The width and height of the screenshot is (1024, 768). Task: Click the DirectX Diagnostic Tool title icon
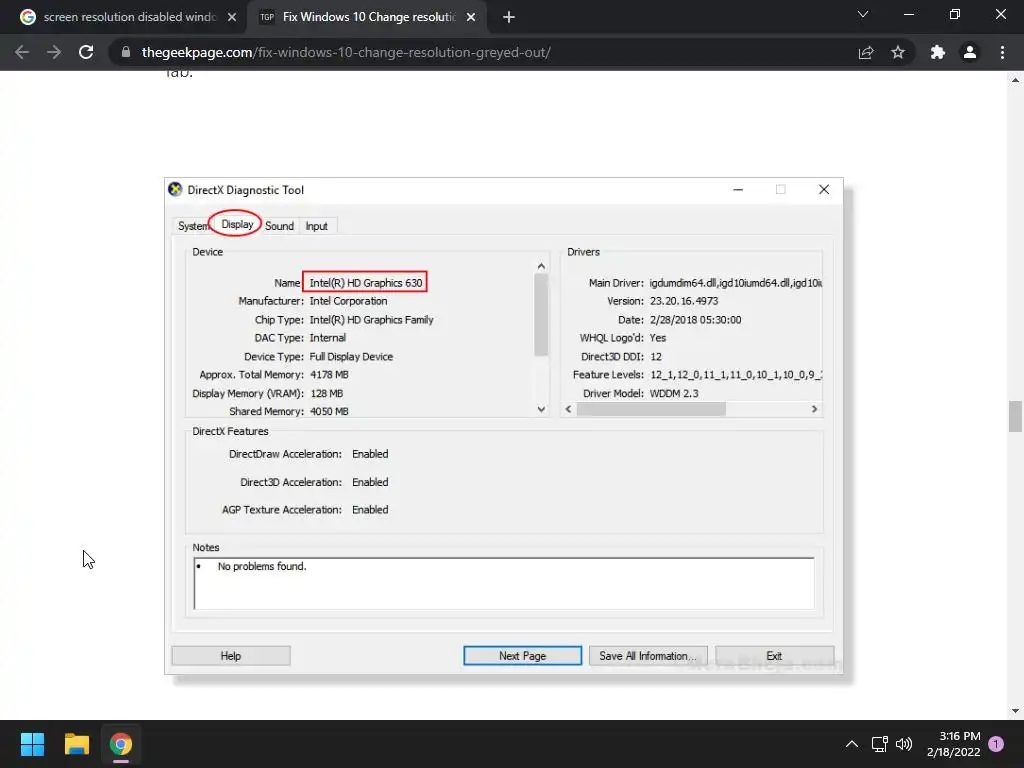[175, 189]
